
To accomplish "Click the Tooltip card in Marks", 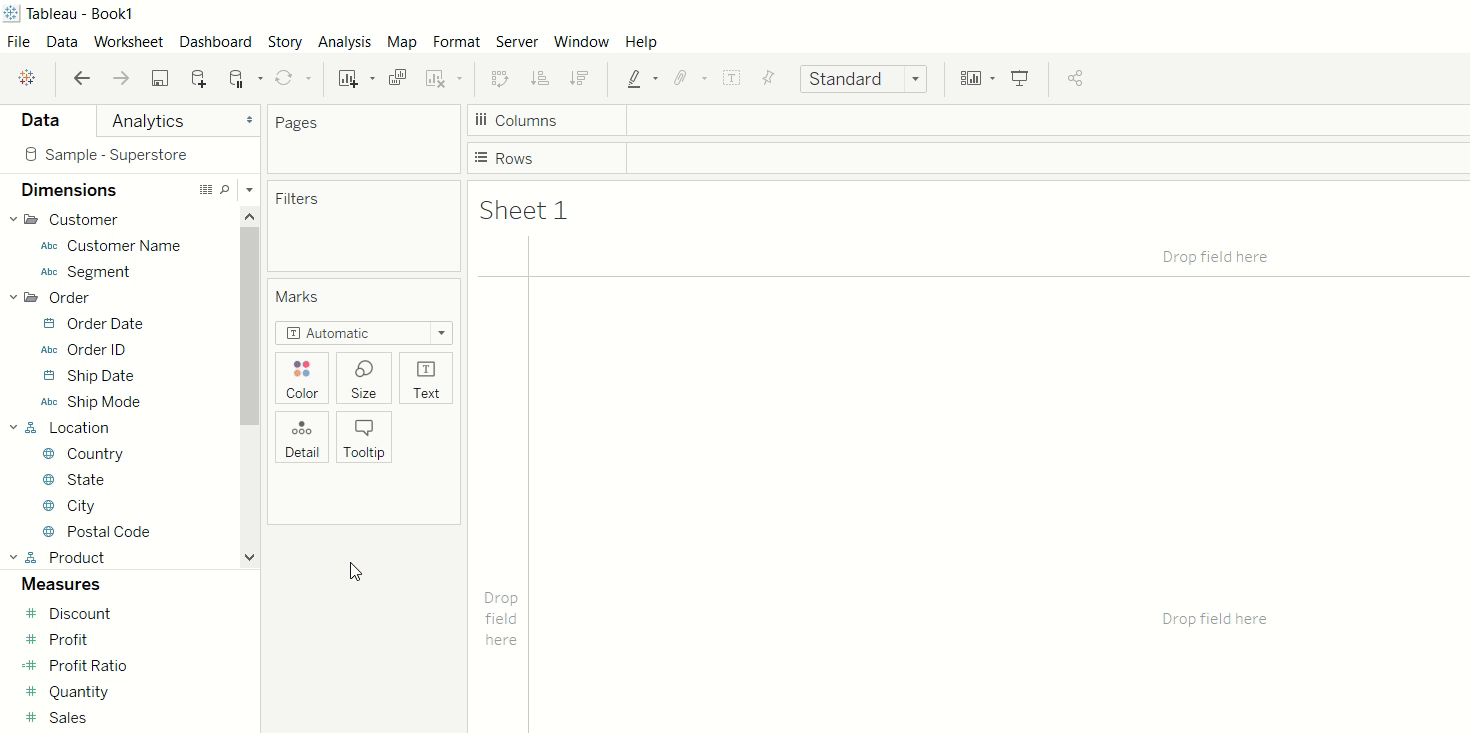I will (x=364, y=437).
